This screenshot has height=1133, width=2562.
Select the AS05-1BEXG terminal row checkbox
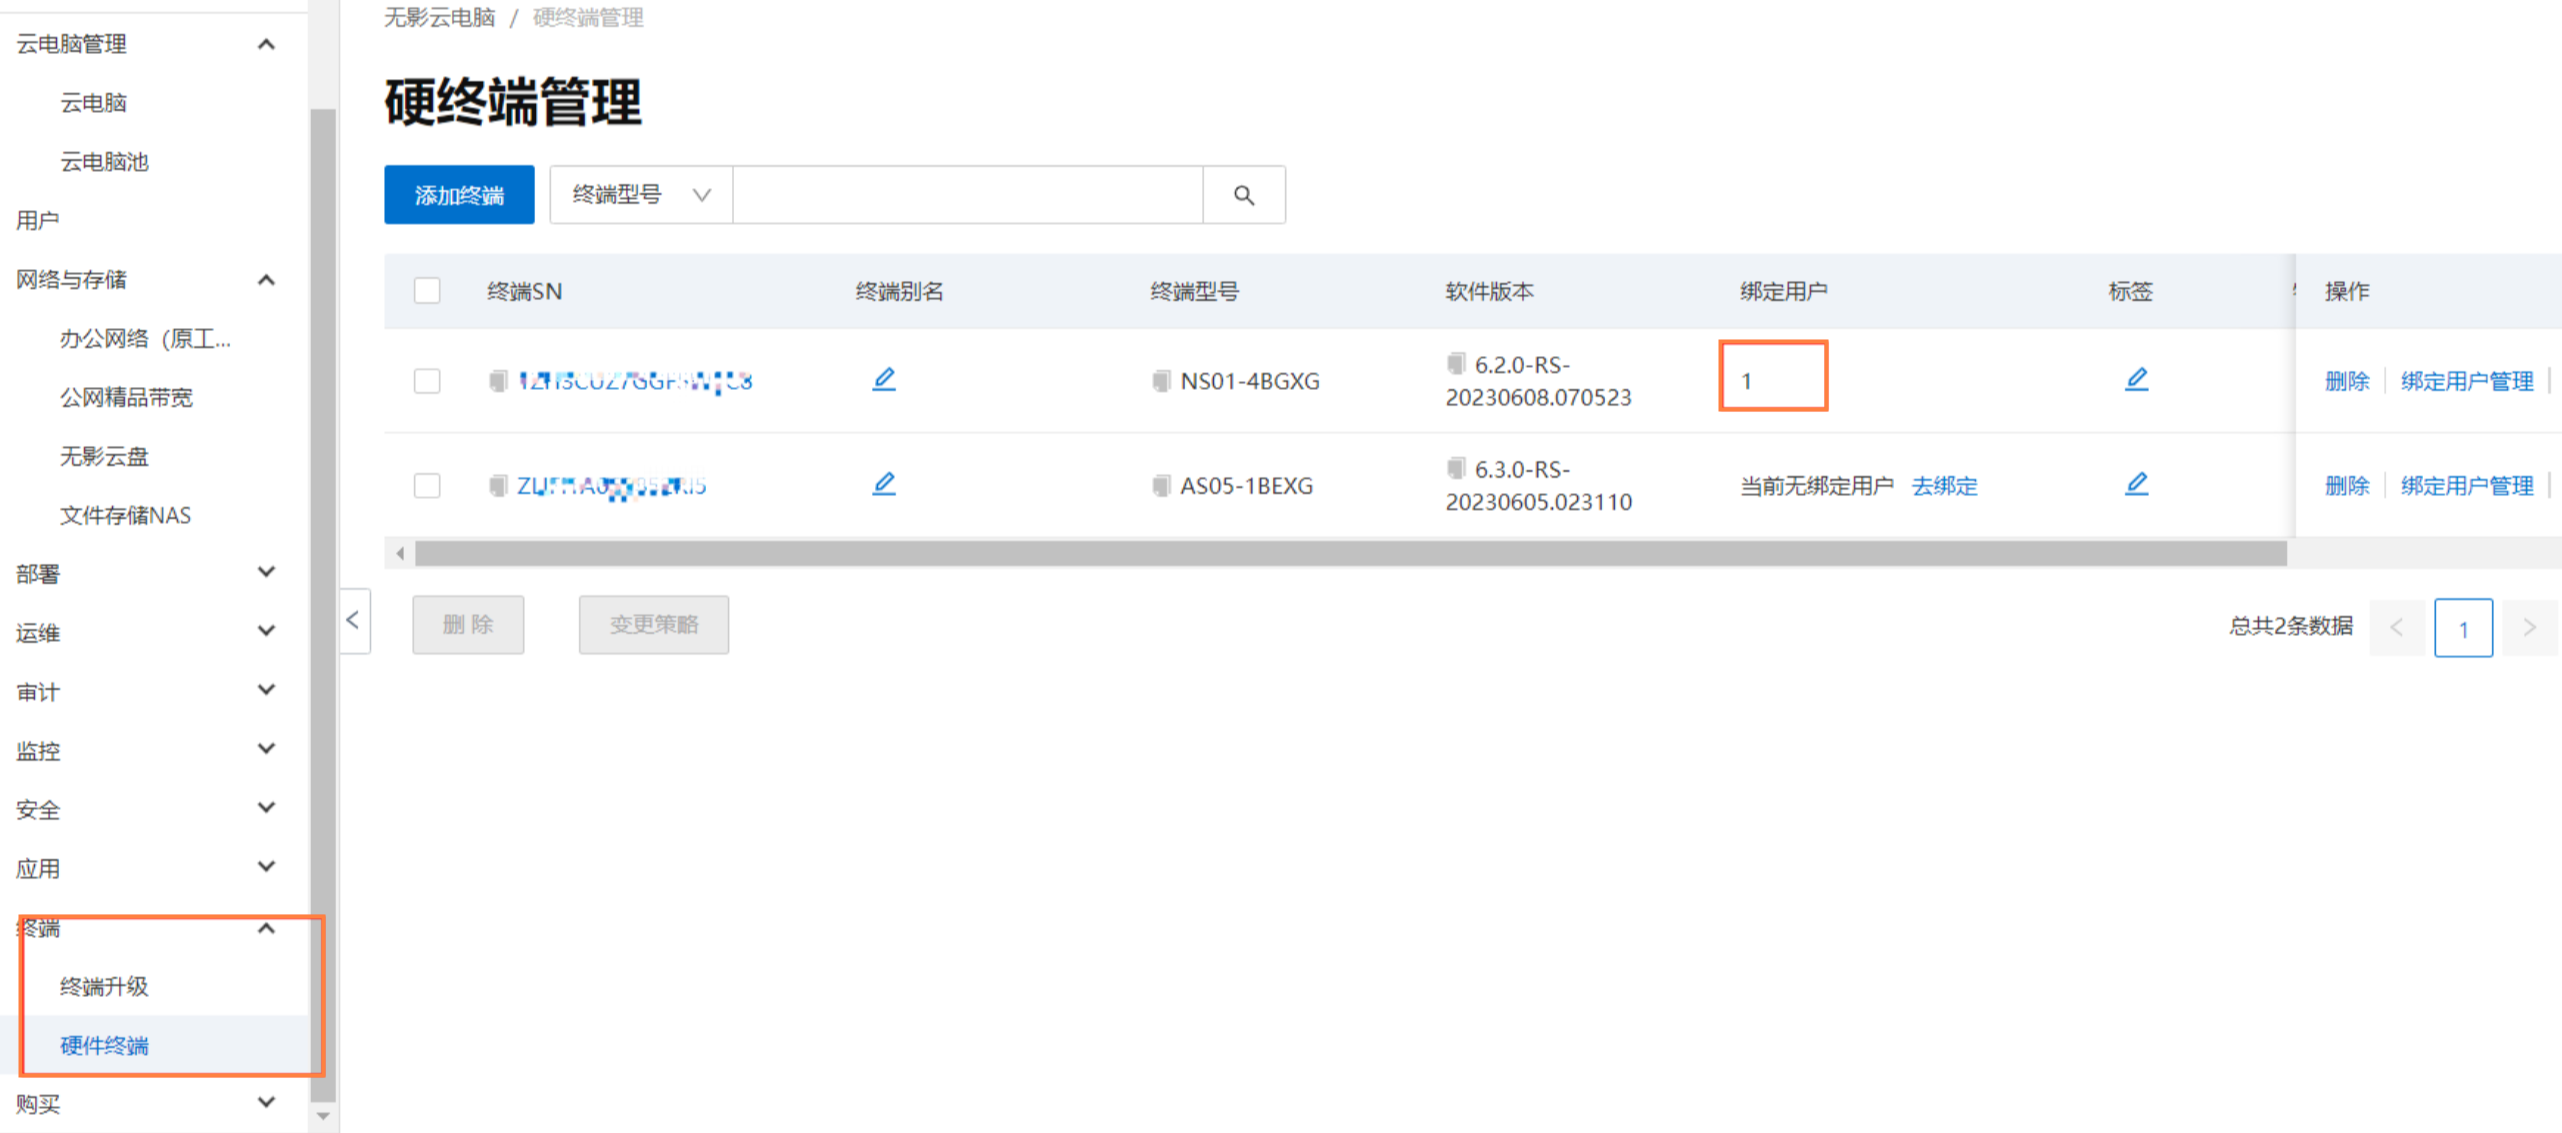[427, 486]
